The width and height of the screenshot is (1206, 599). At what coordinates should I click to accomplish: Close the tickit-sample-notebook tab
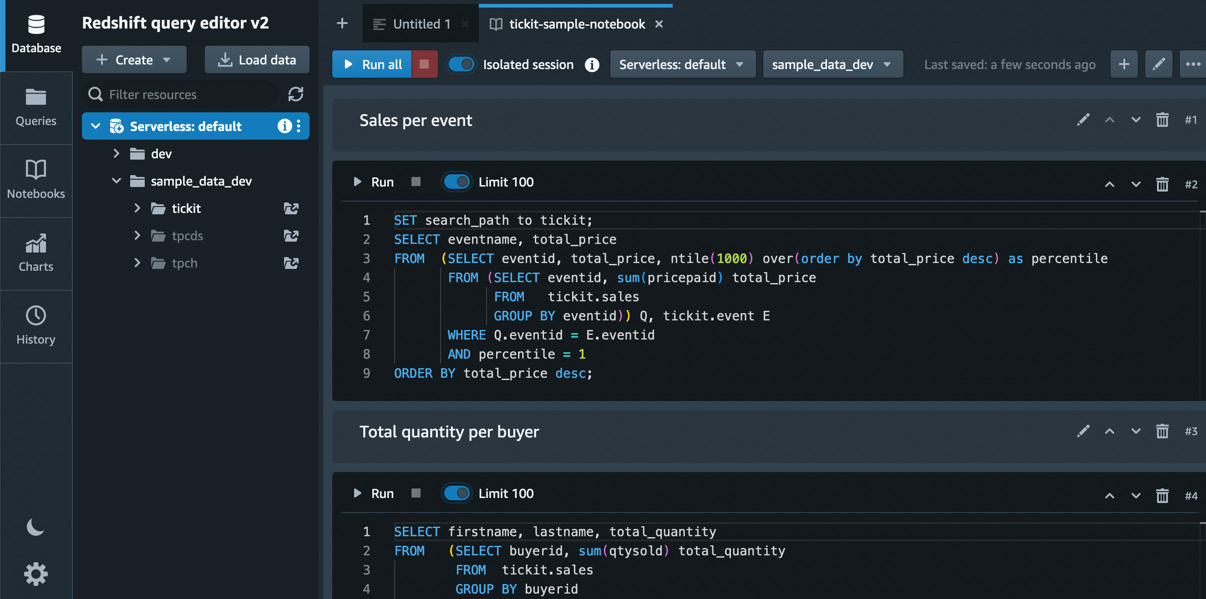(659, 24)
